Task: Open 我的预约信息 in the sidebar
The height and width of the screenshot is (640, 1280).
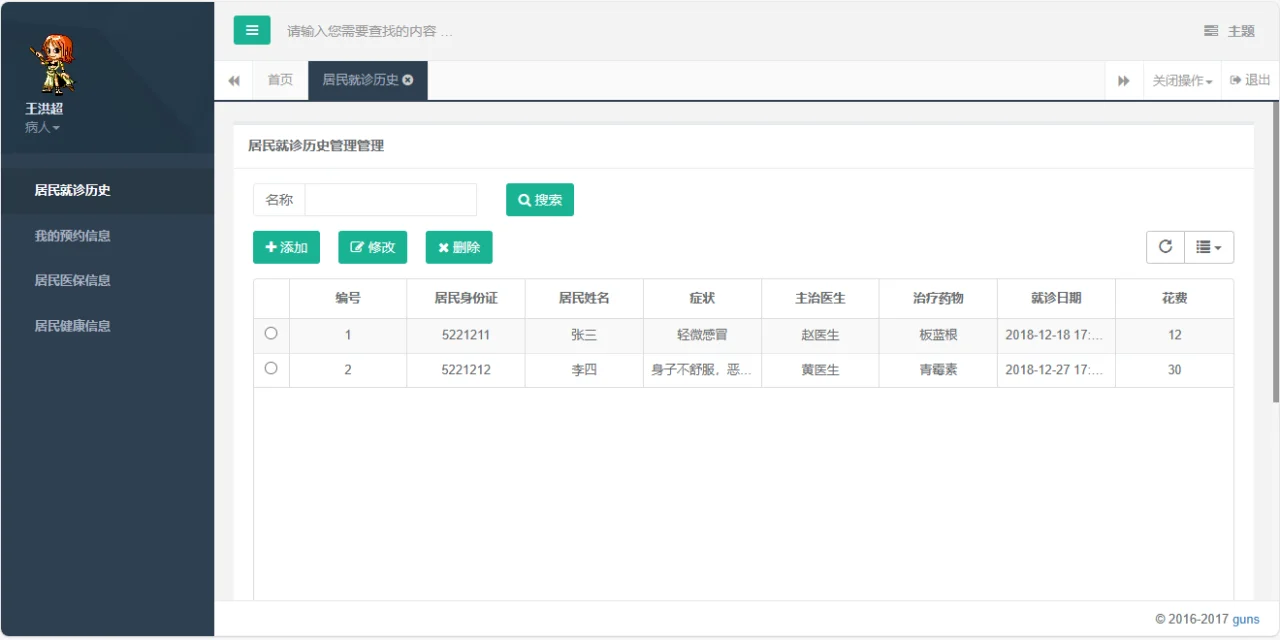Action: pos(72,236)
